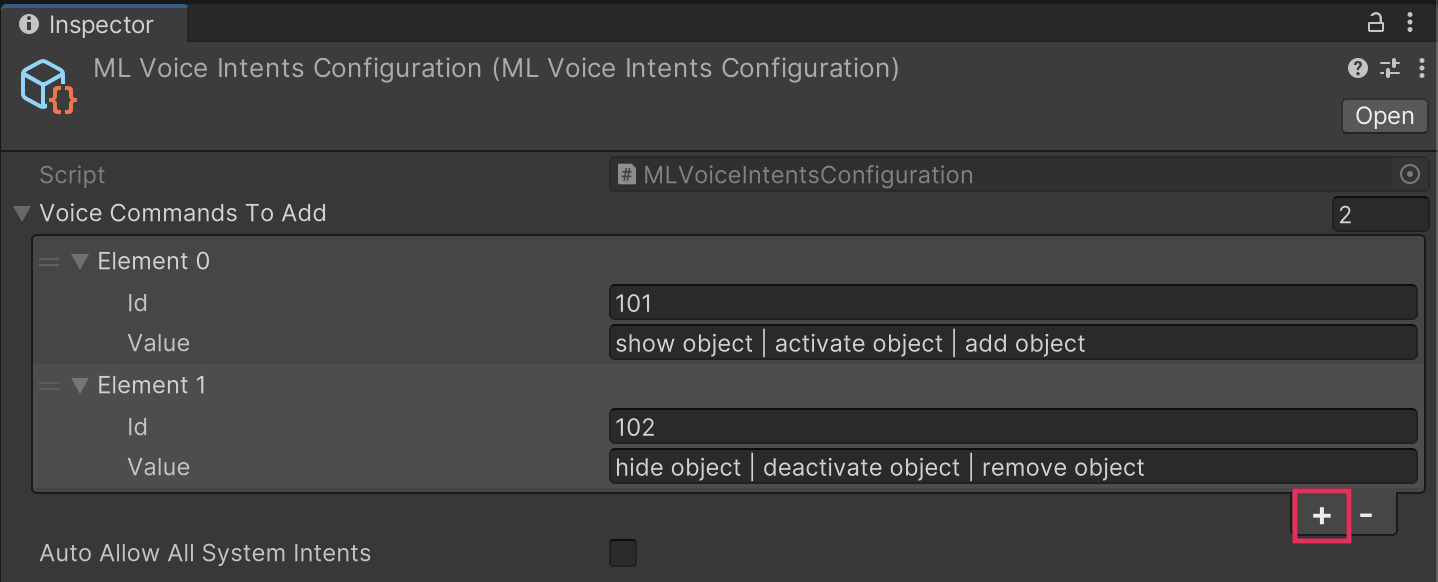Open the component three-dot context menu

(x=1421, y=68)
